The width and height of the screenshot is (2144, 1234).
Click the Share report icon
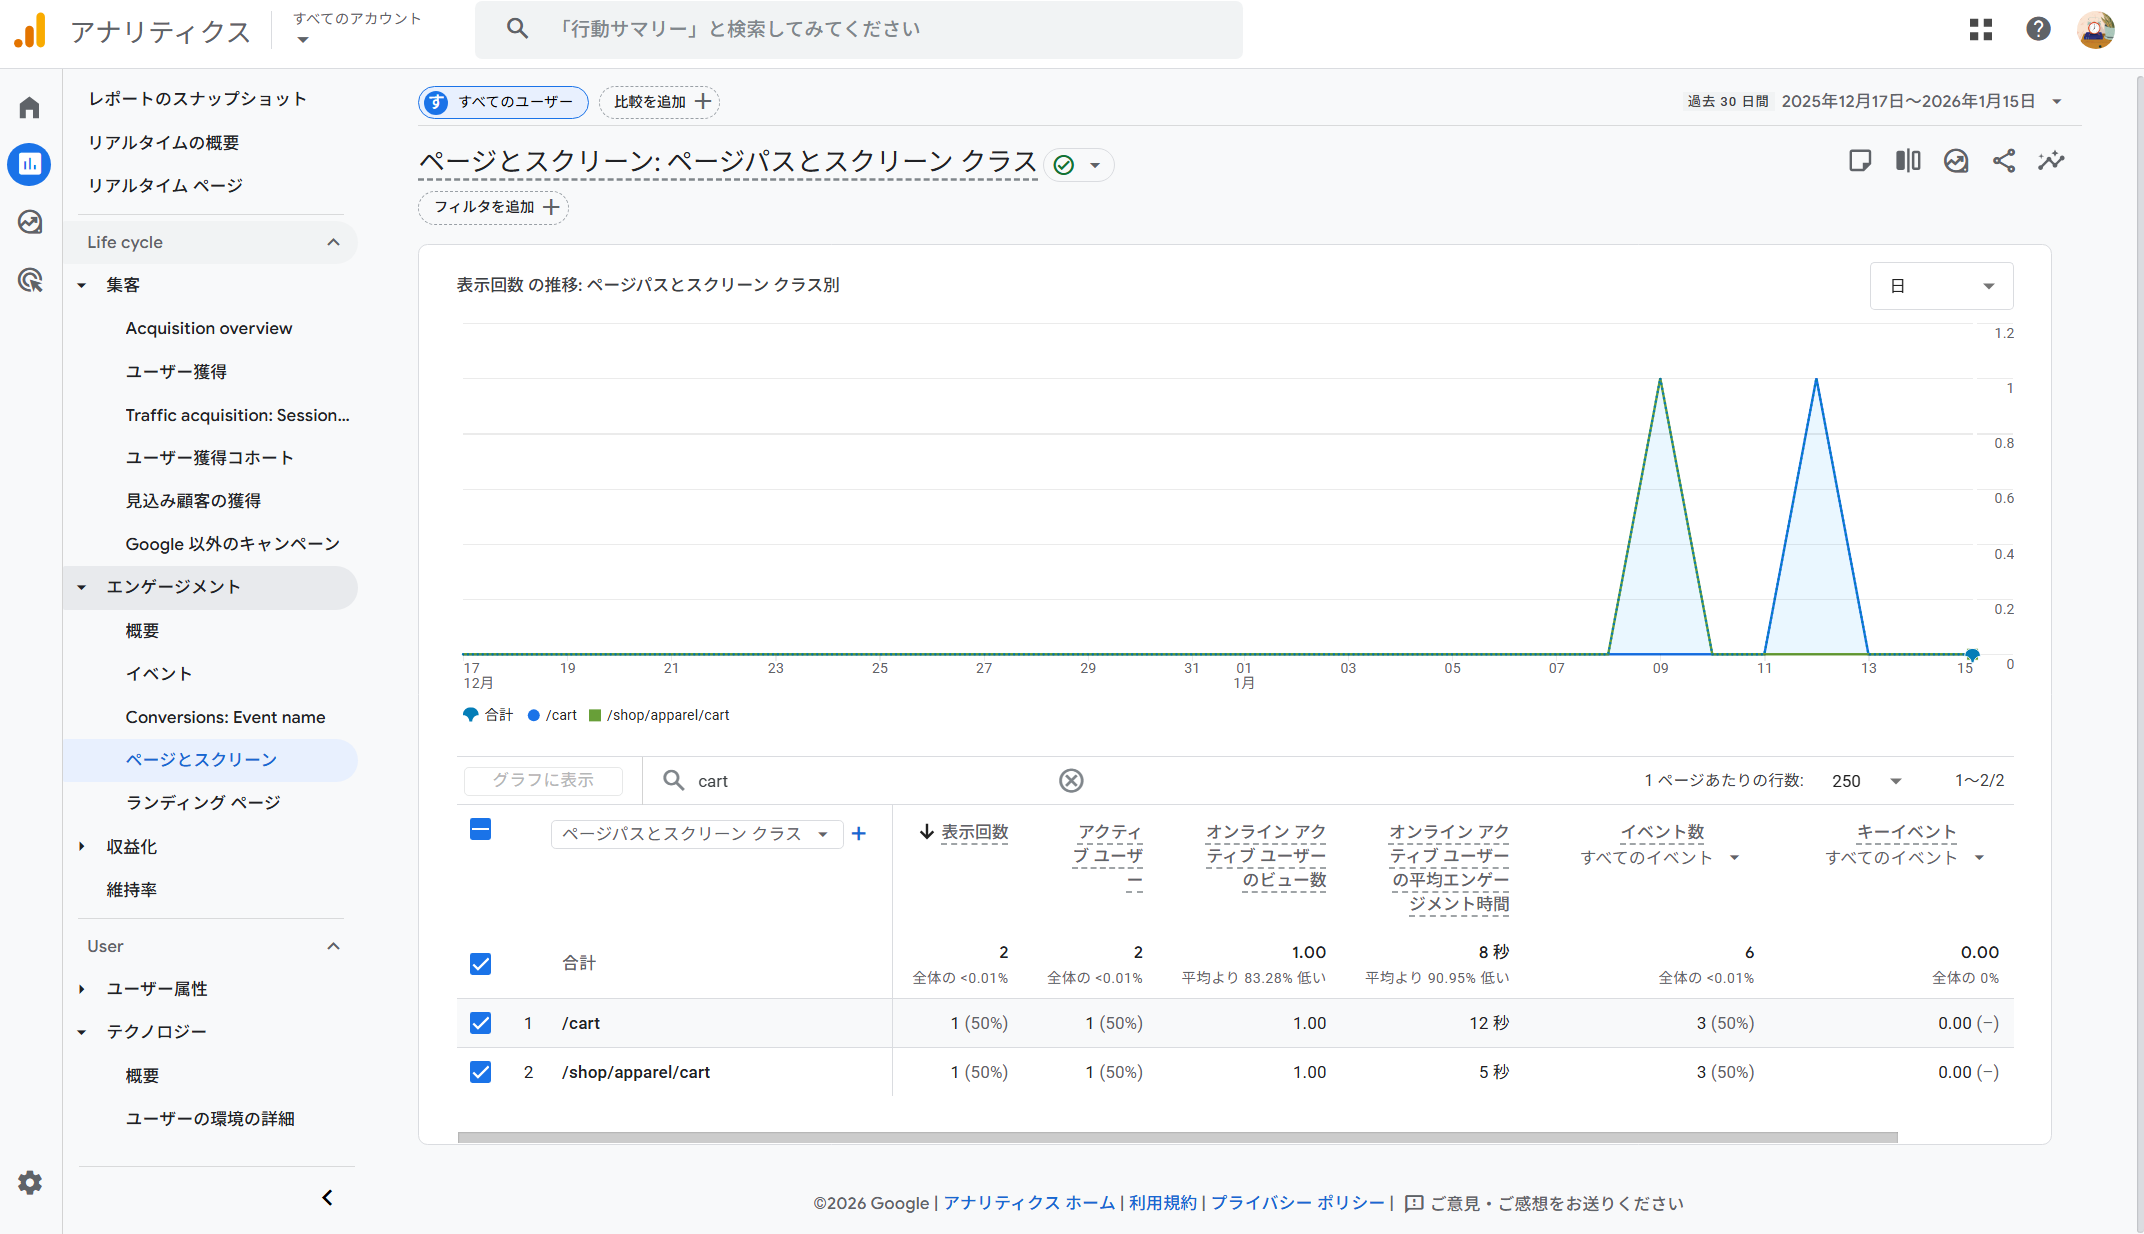(x=2003, y=161)
